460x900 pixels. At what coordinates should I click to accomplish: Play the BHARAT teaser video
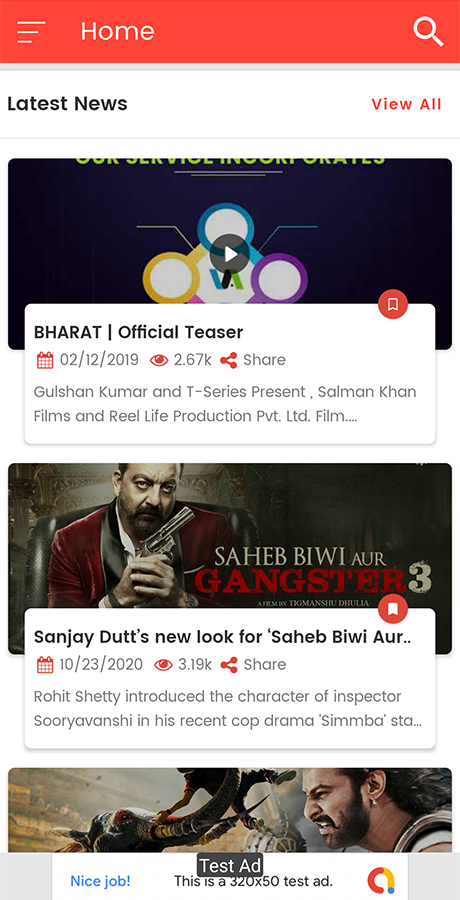pos(230,254)
